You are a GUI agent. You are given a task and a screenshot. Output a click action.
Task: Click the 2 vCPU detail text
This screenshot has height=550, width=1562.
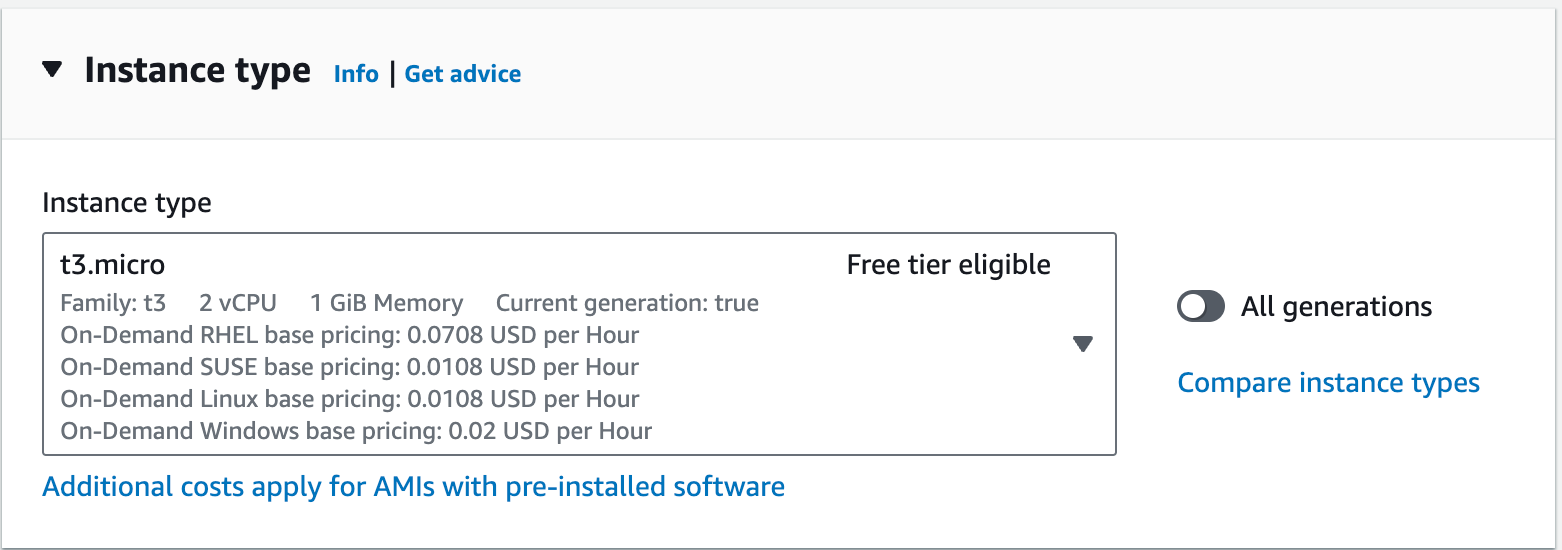(238, 303)
